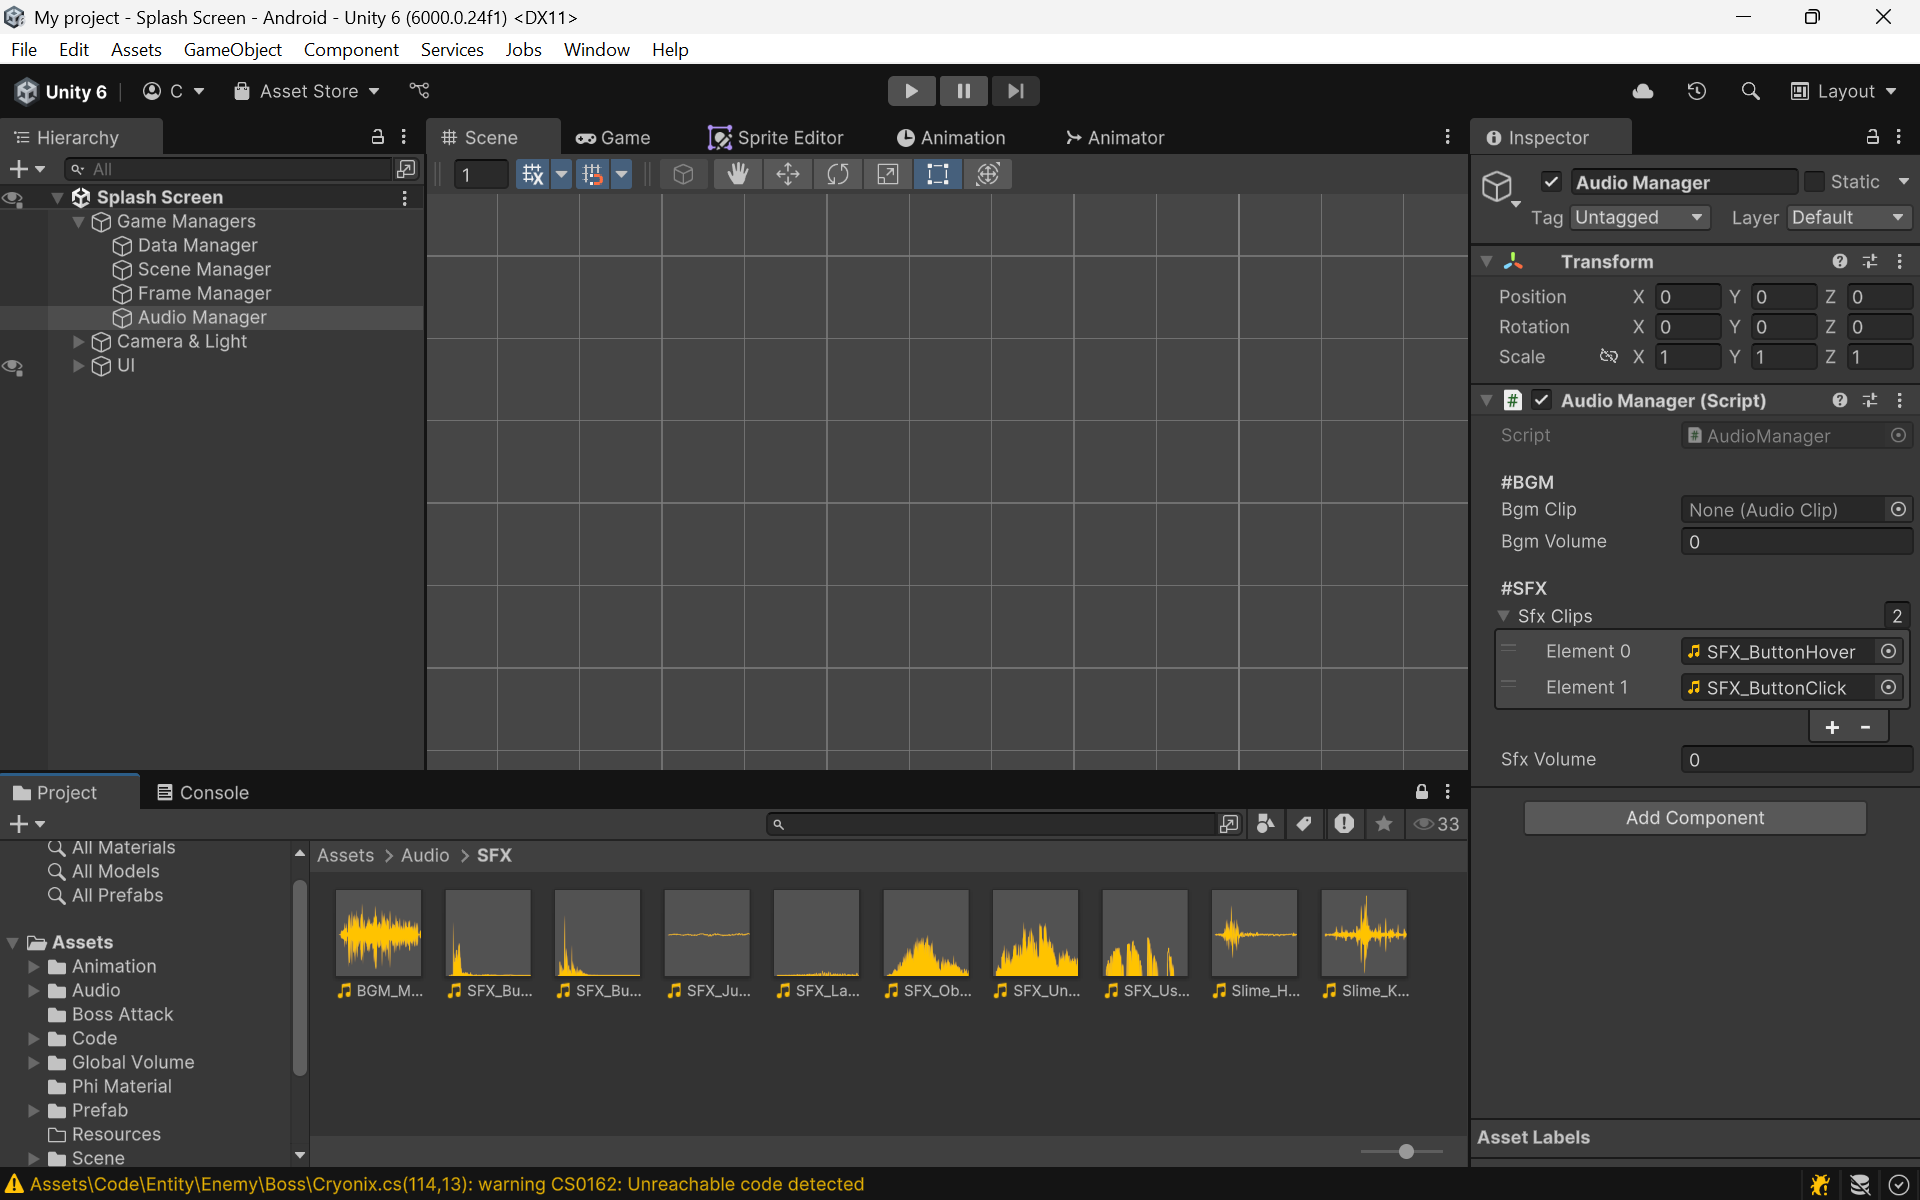The width and height of the screenshot is (1920, 1200).
Task: Select the Move tool
Action: tap(787, 174)
